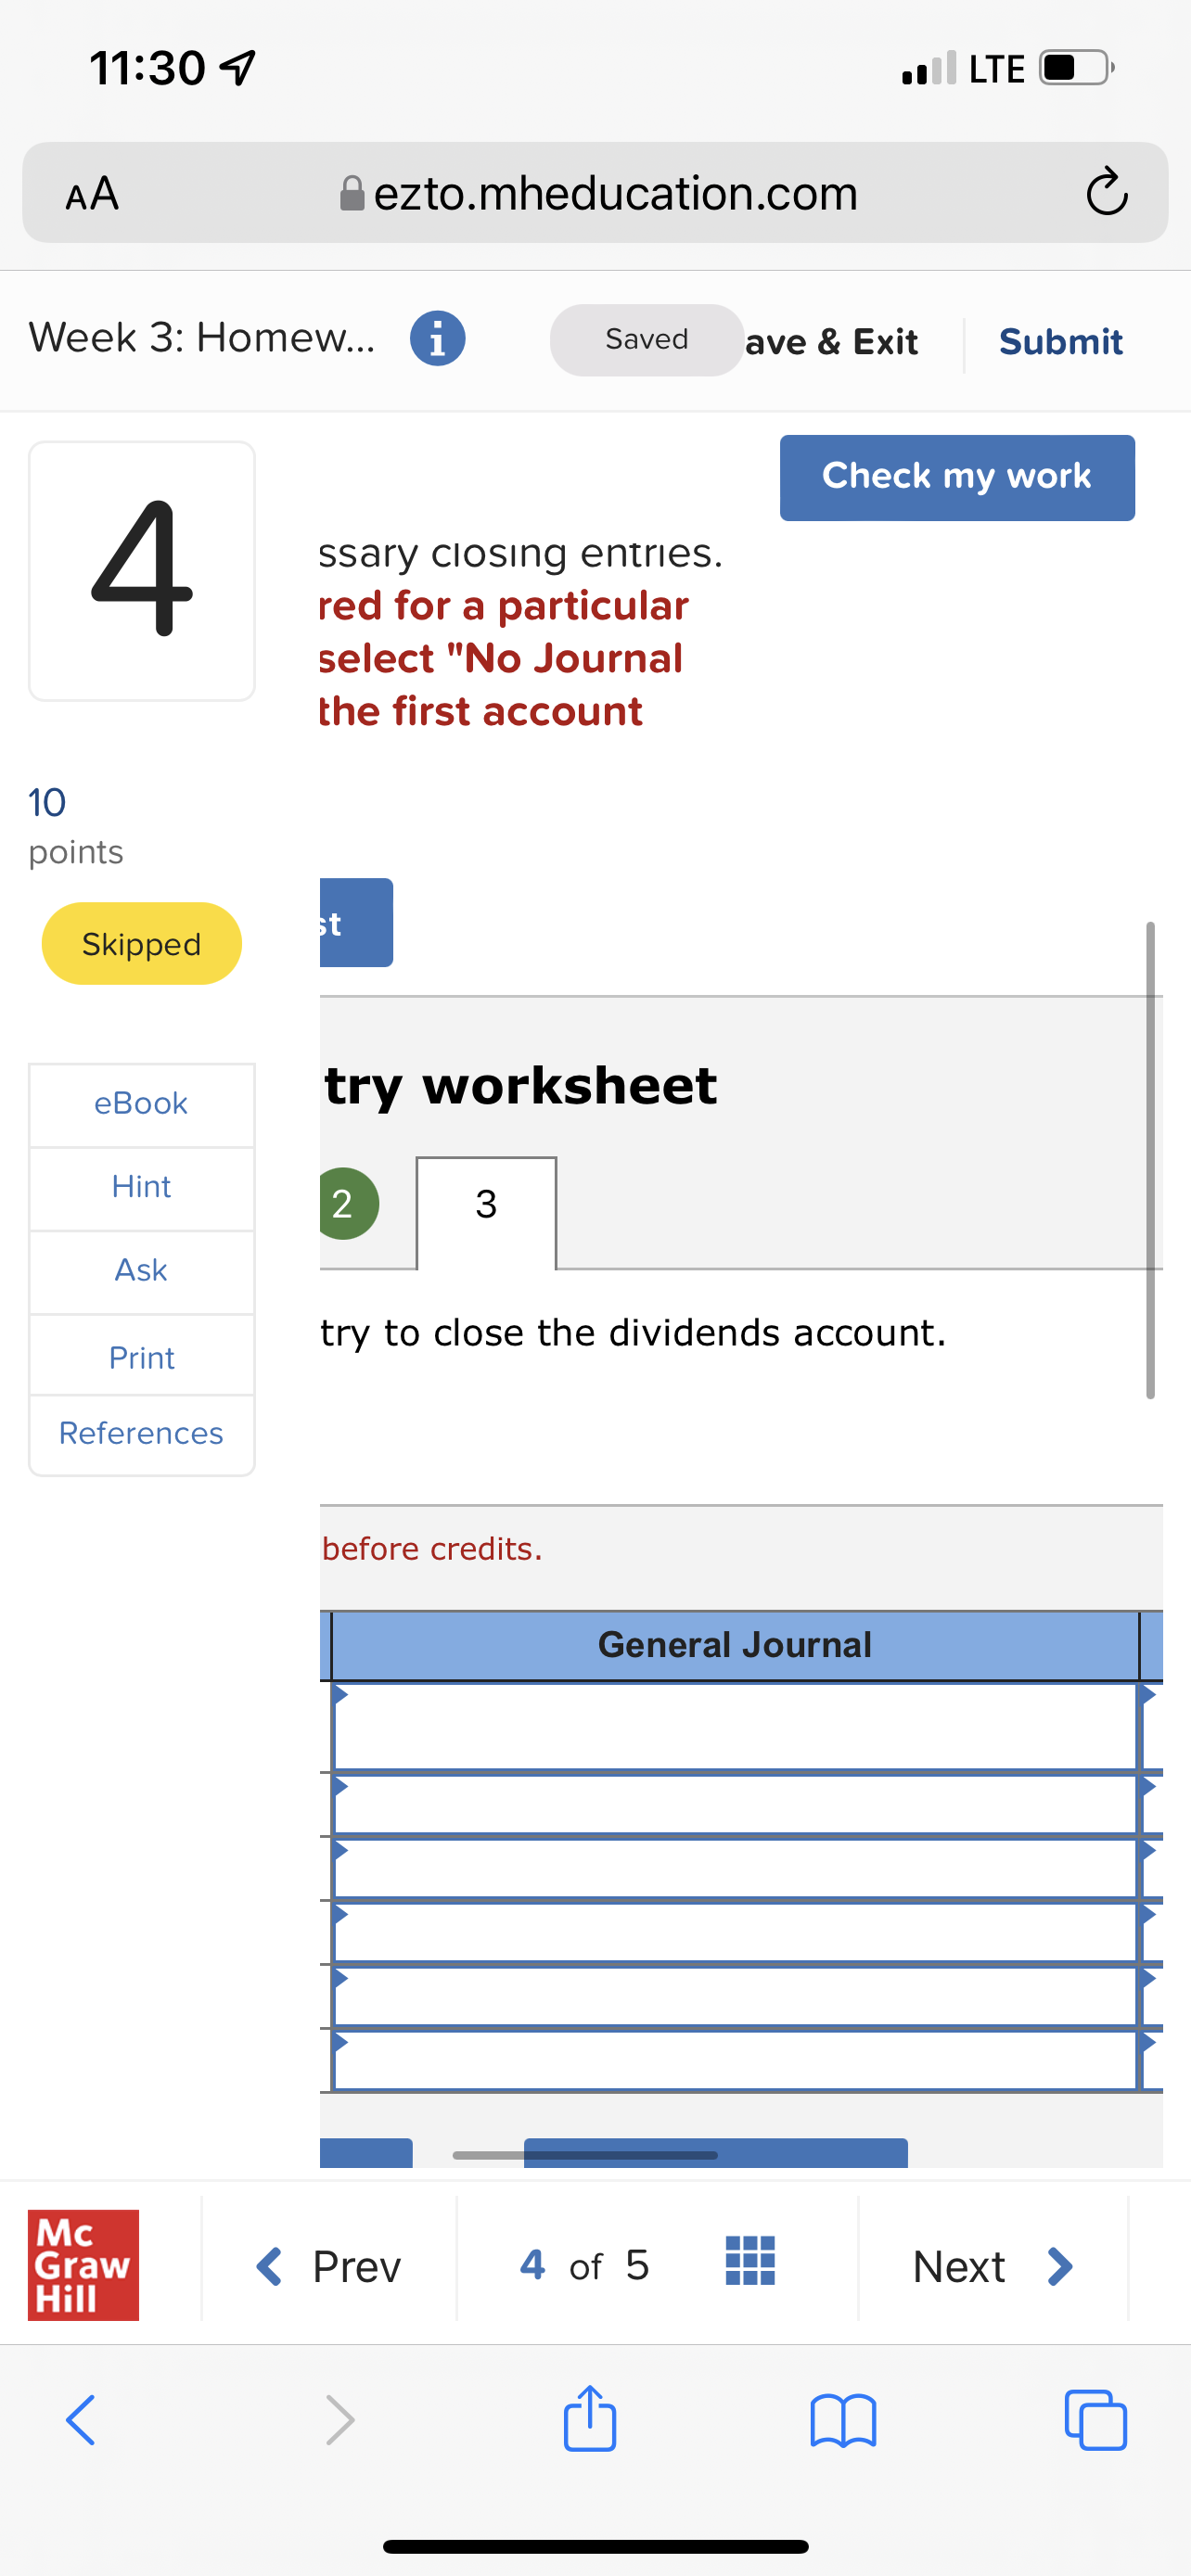Tap the Week 3: Homew... title

point(202,338)
